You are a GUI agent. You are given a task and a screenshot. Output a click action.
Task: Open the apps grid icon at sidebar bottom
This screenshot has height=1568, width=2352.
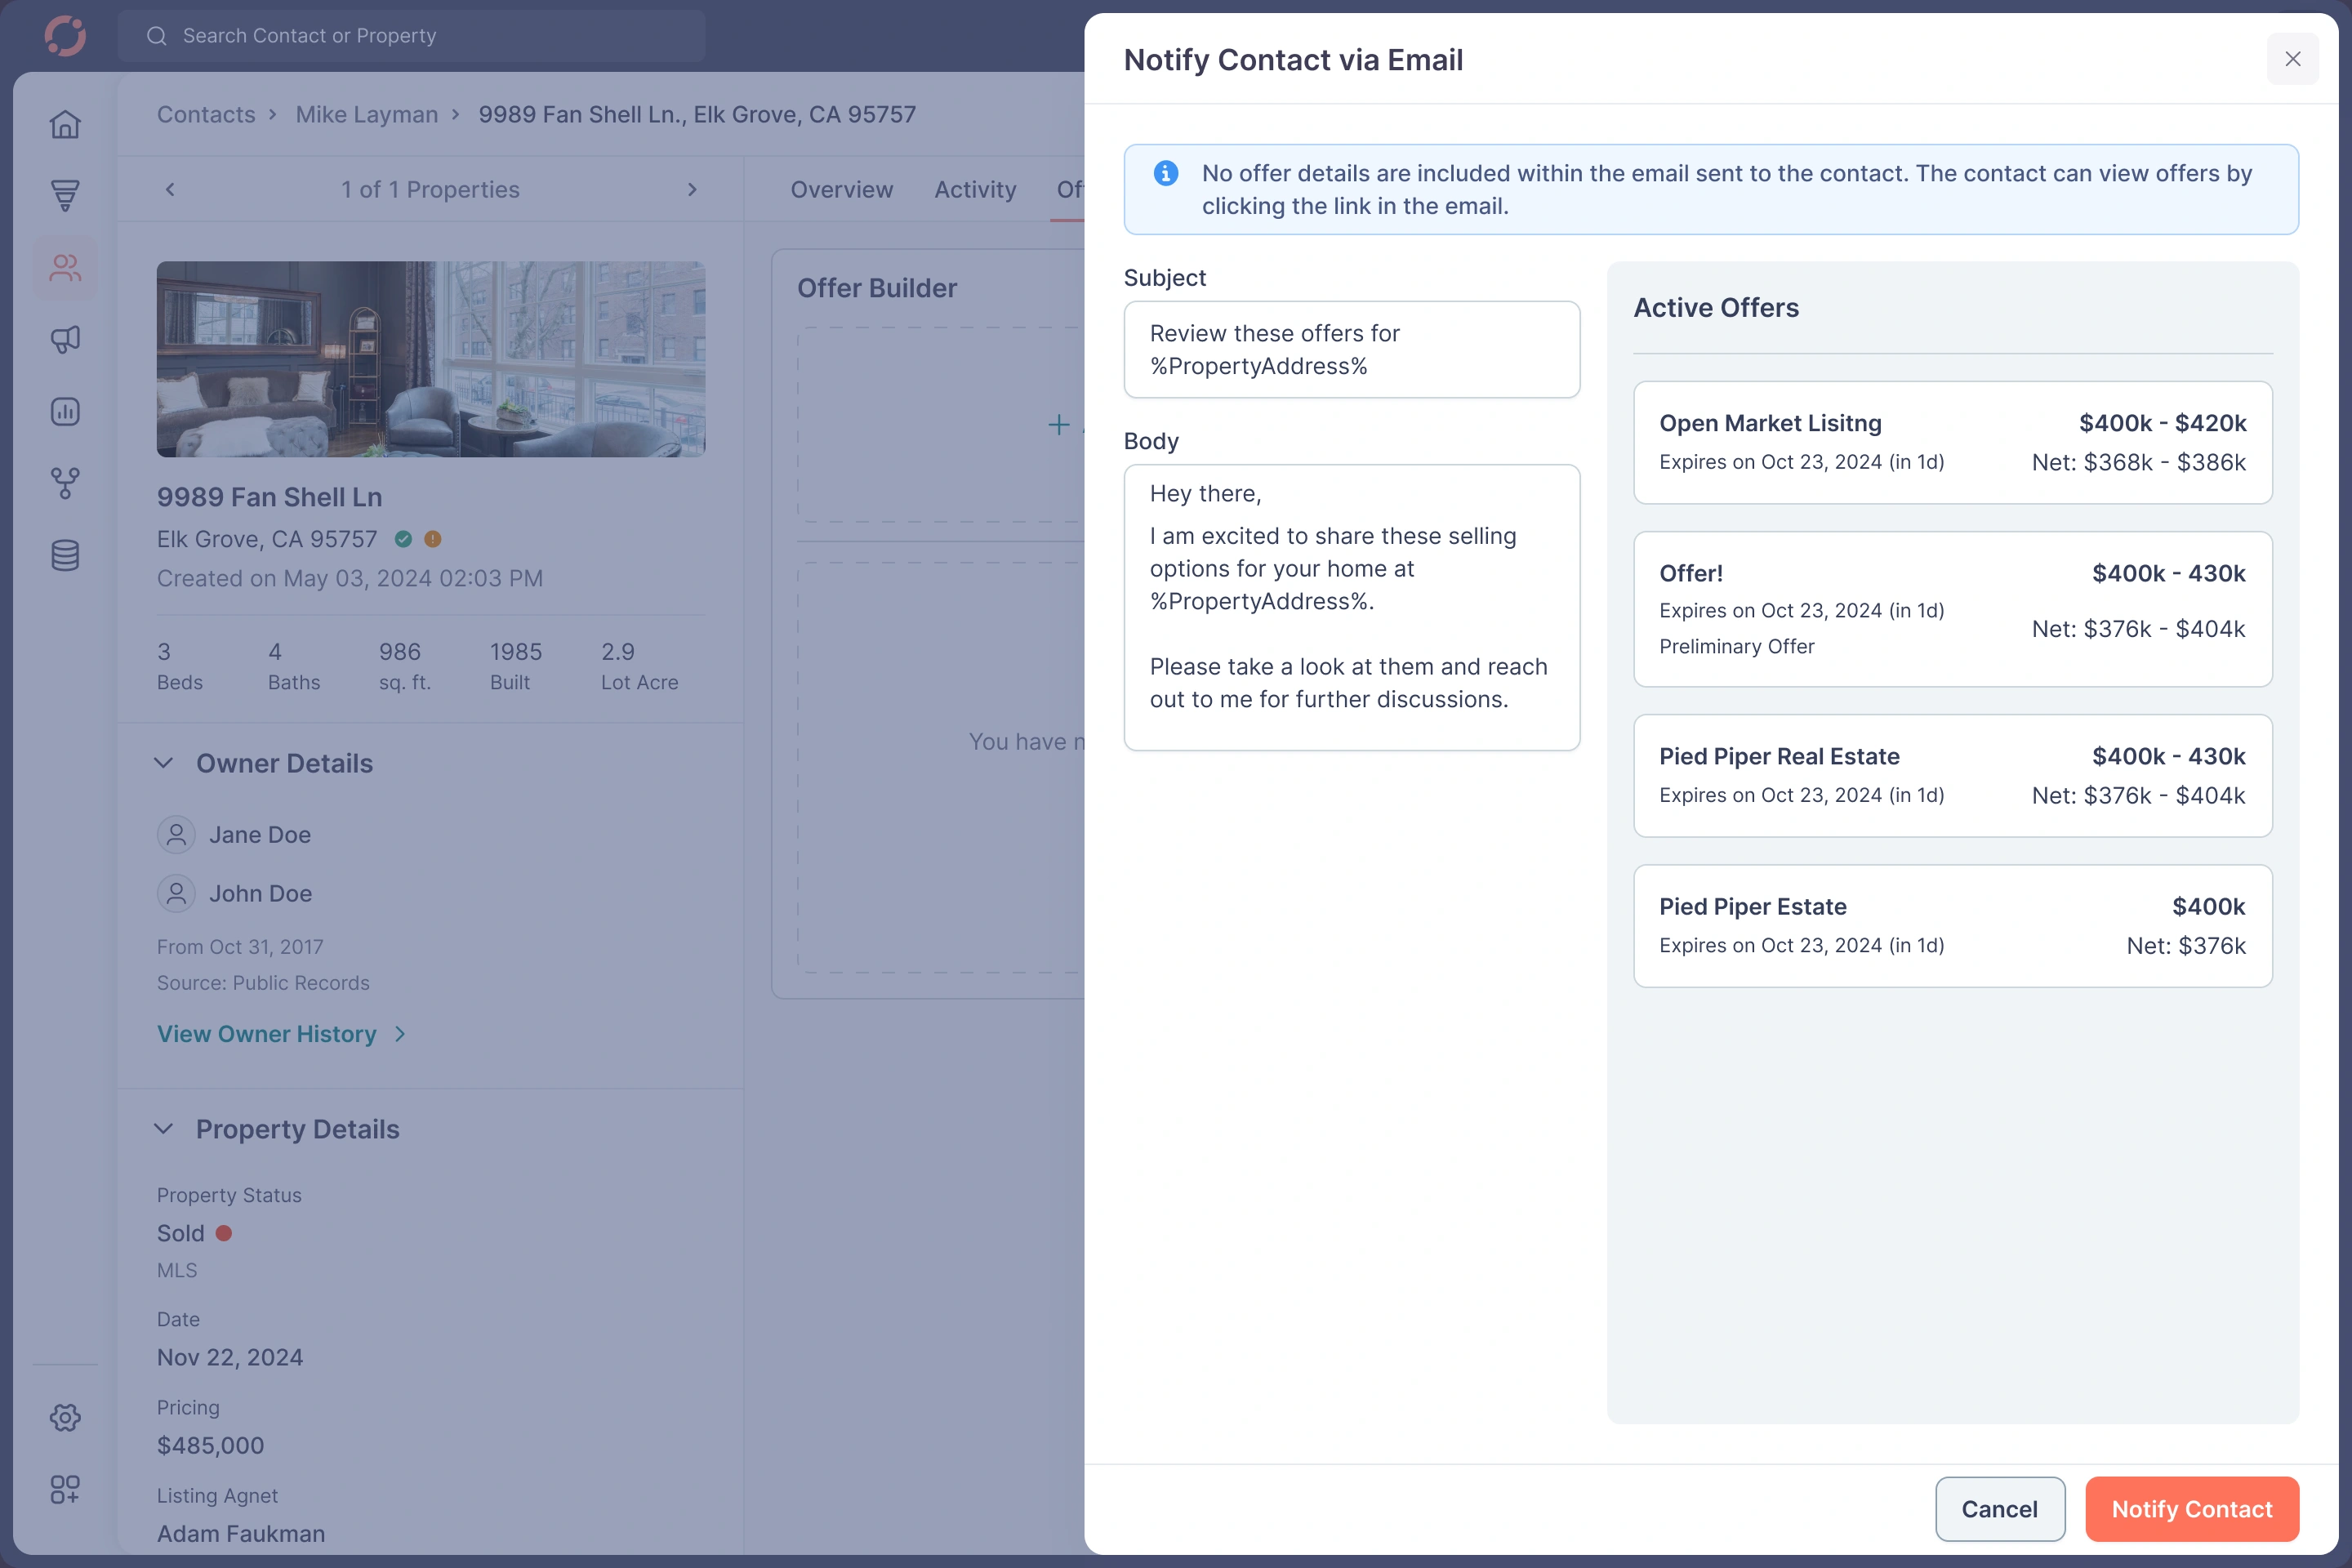point(64,1489)
